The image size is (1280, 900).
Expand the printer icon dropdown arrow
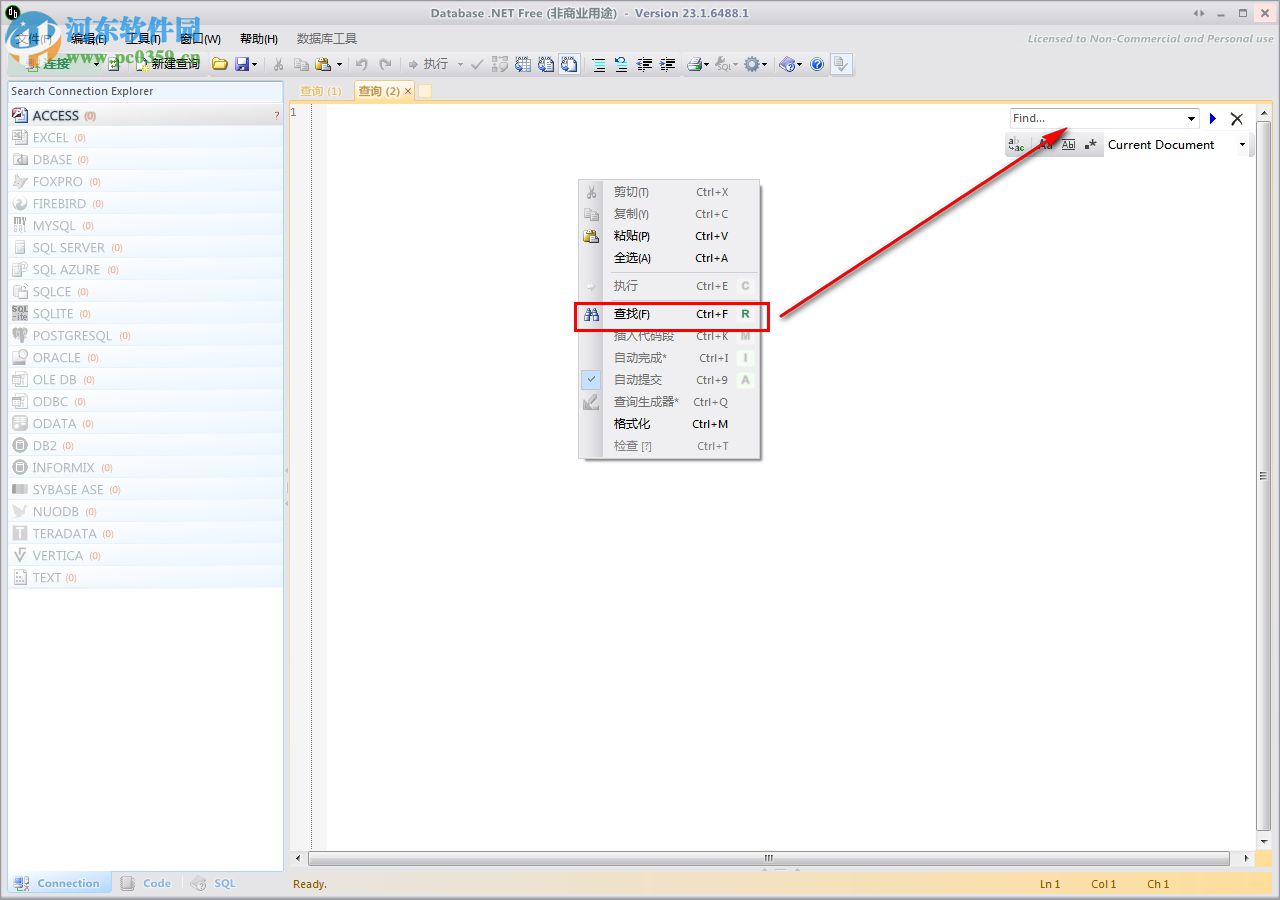click(707, 64)
